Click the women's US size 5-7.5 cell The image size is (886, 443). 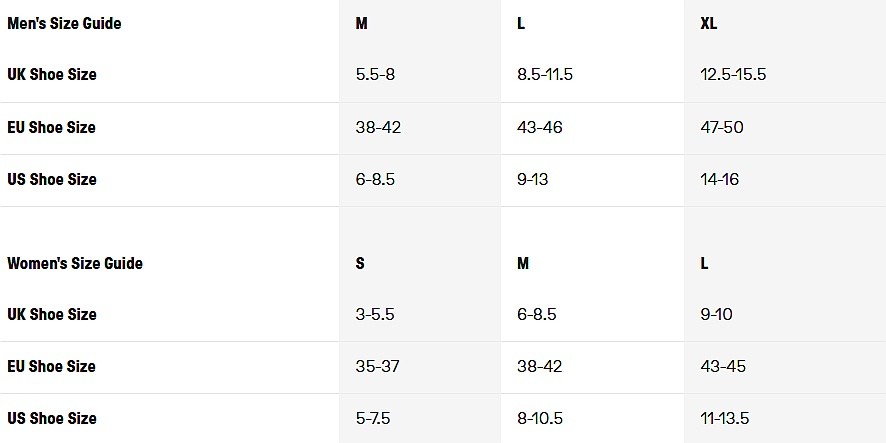click(375, 418)
